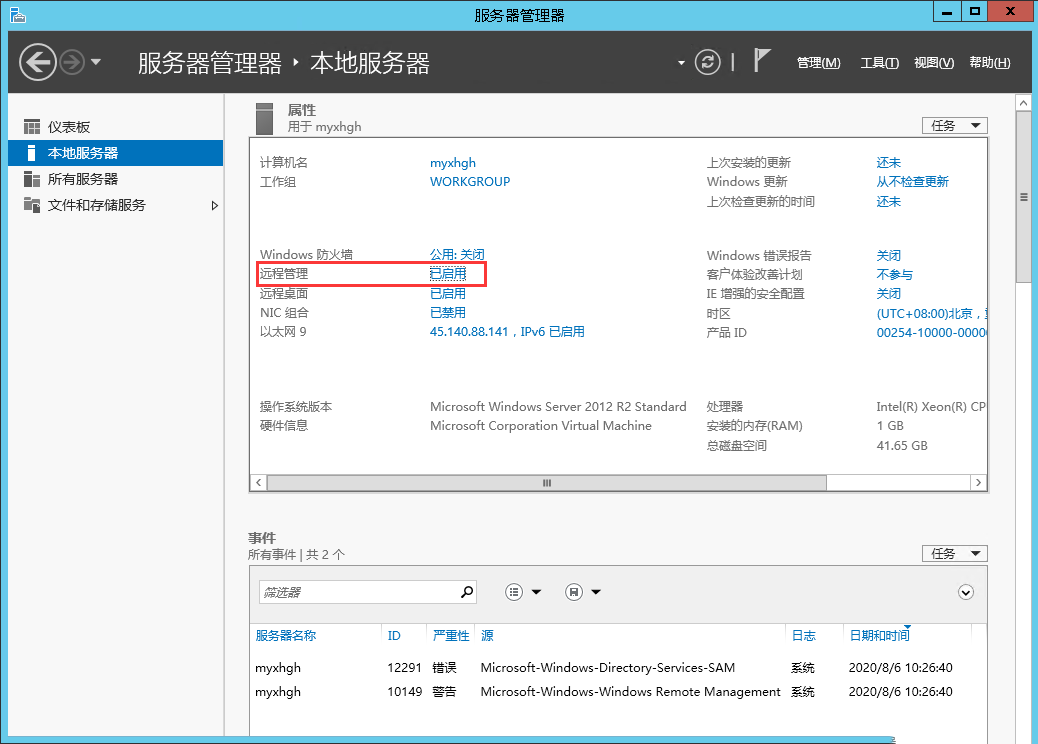Screen dimensions: 1038x744
Task: Sort events by 源 column header
Action: click(487, 635)
